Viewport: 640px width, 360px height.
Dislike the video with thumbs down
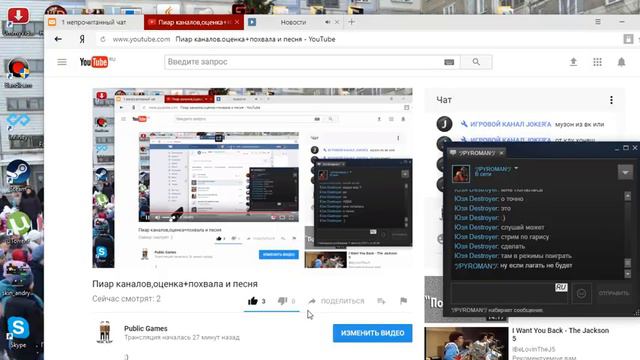tap(282, 301)
